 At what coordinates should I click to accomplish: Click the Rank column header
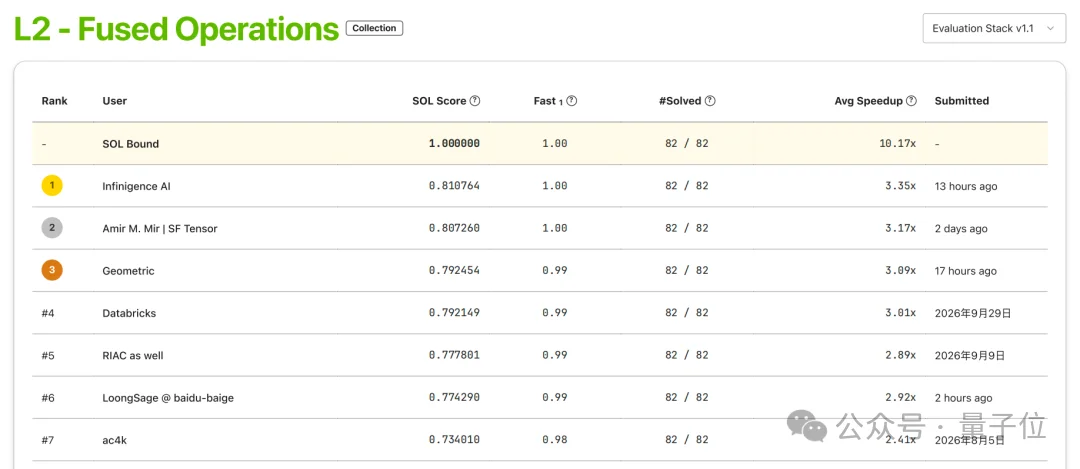(x=54, y=101)
